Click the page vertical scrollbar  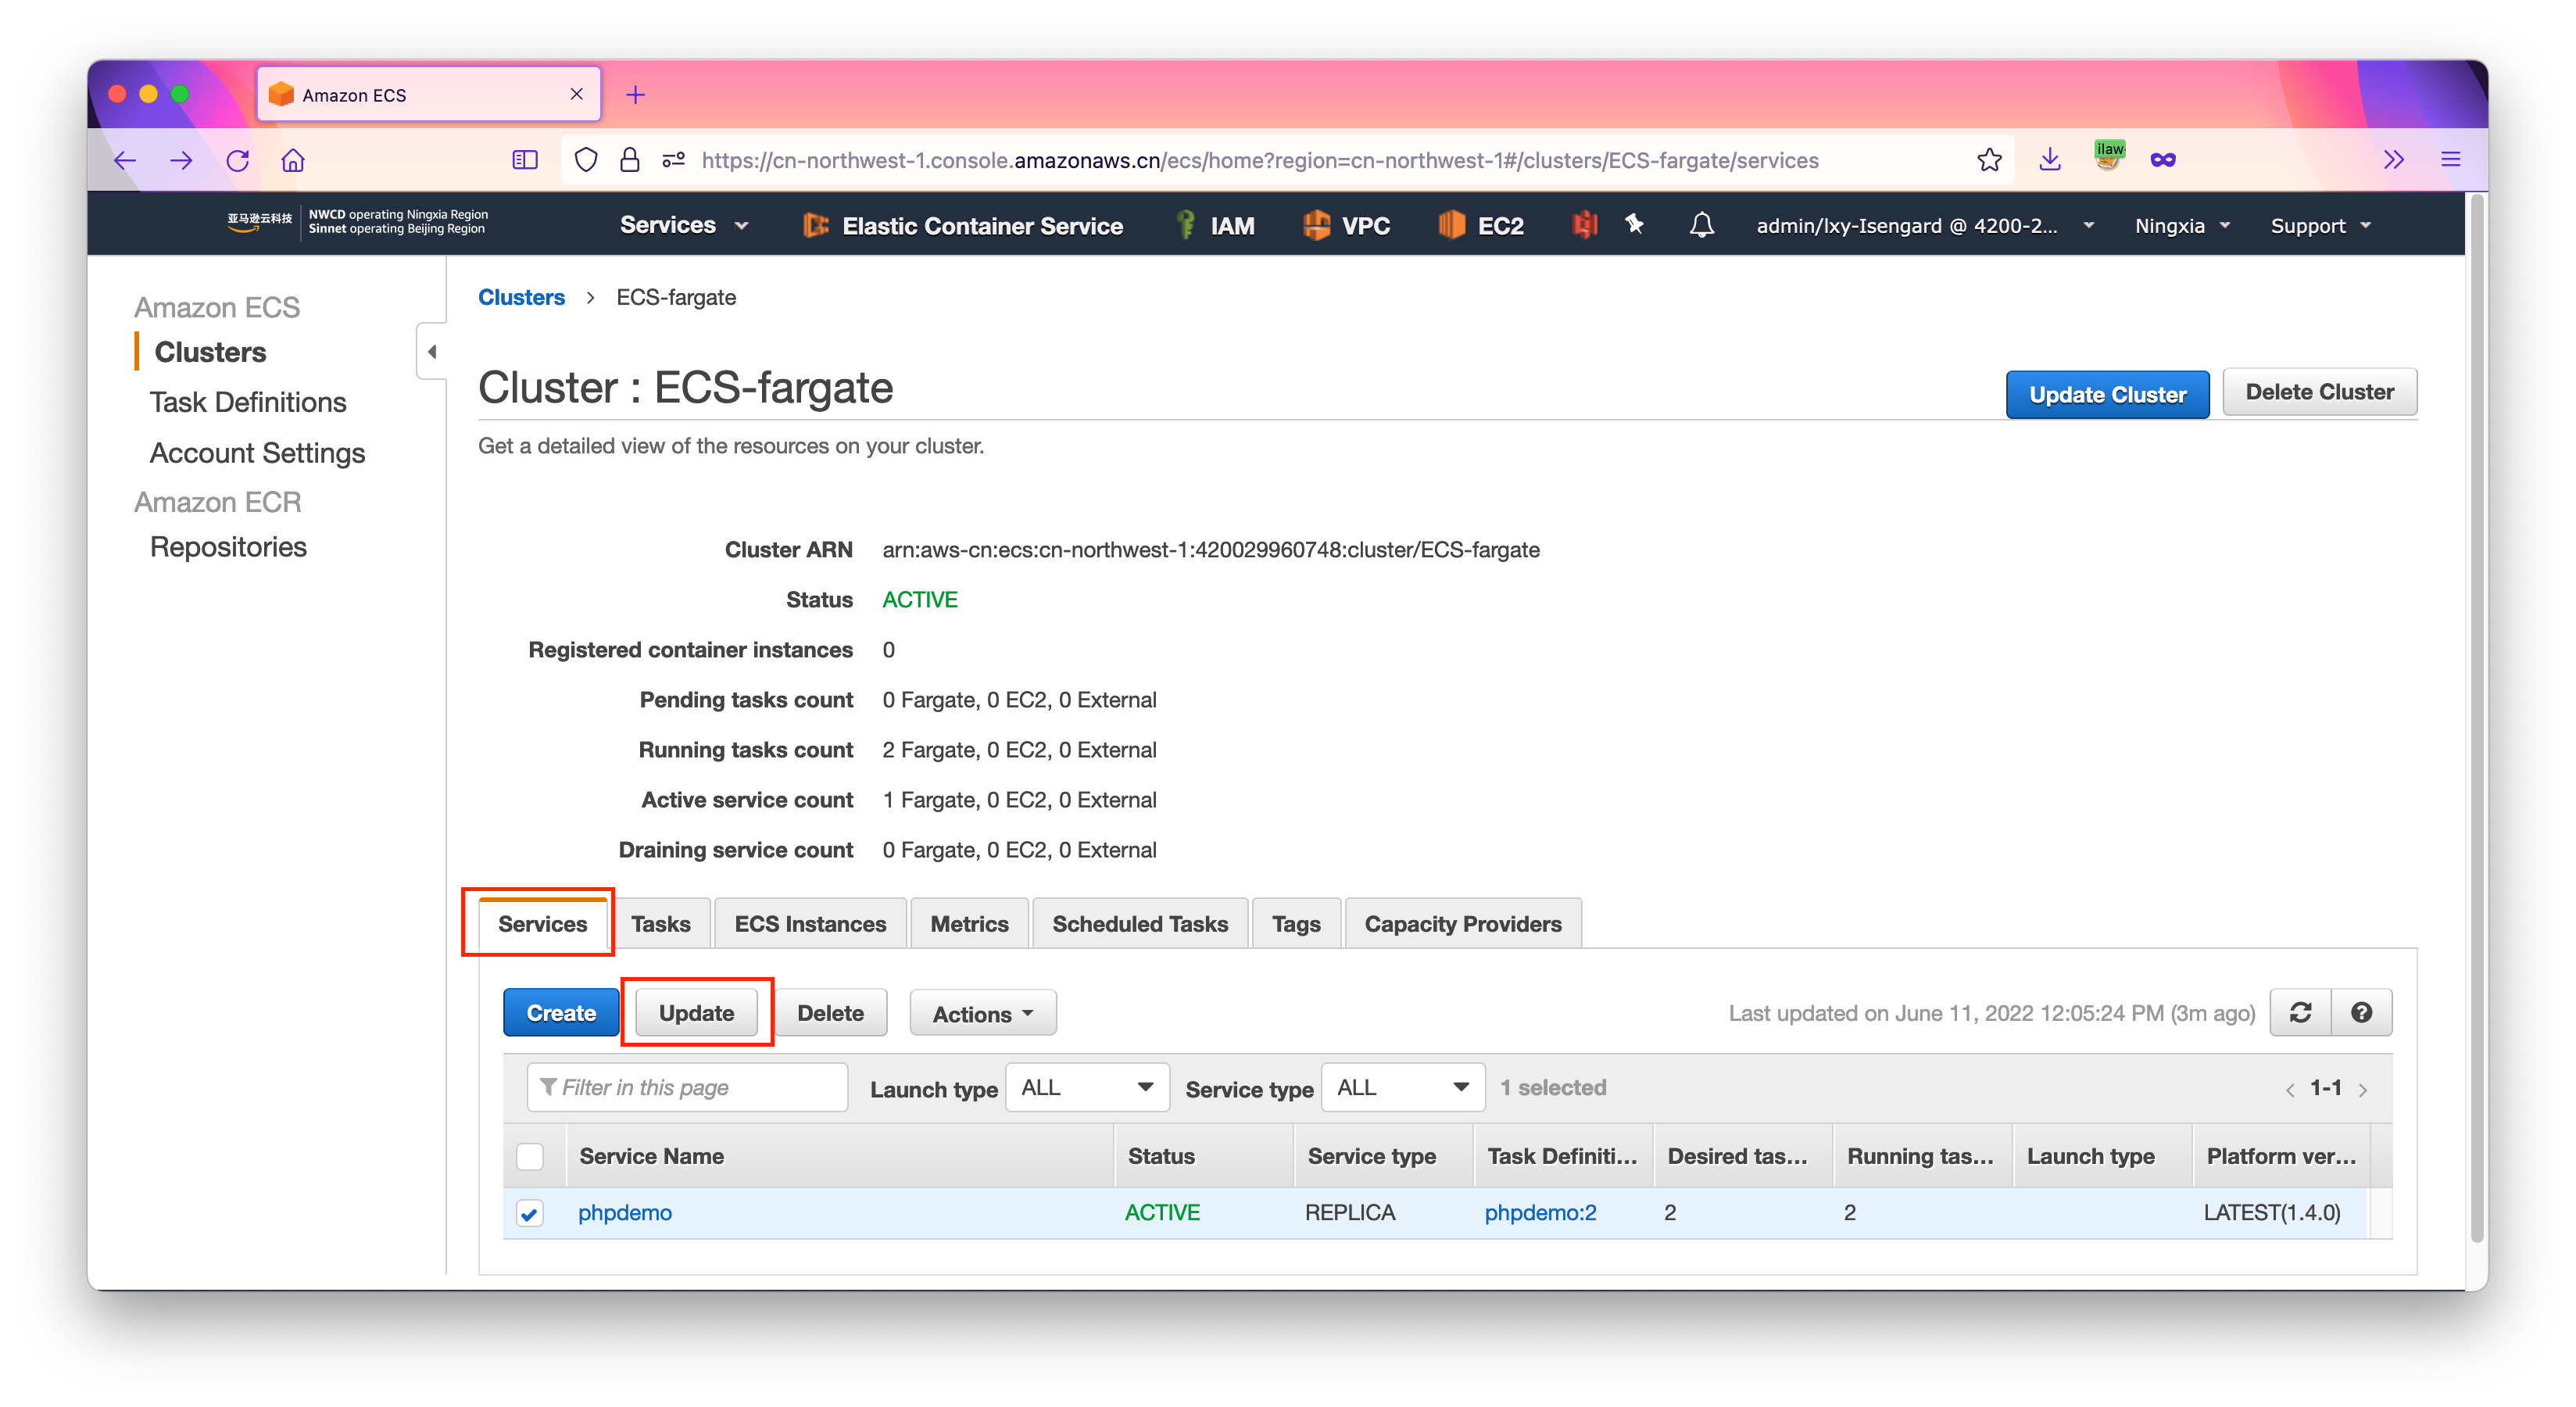2477,720
